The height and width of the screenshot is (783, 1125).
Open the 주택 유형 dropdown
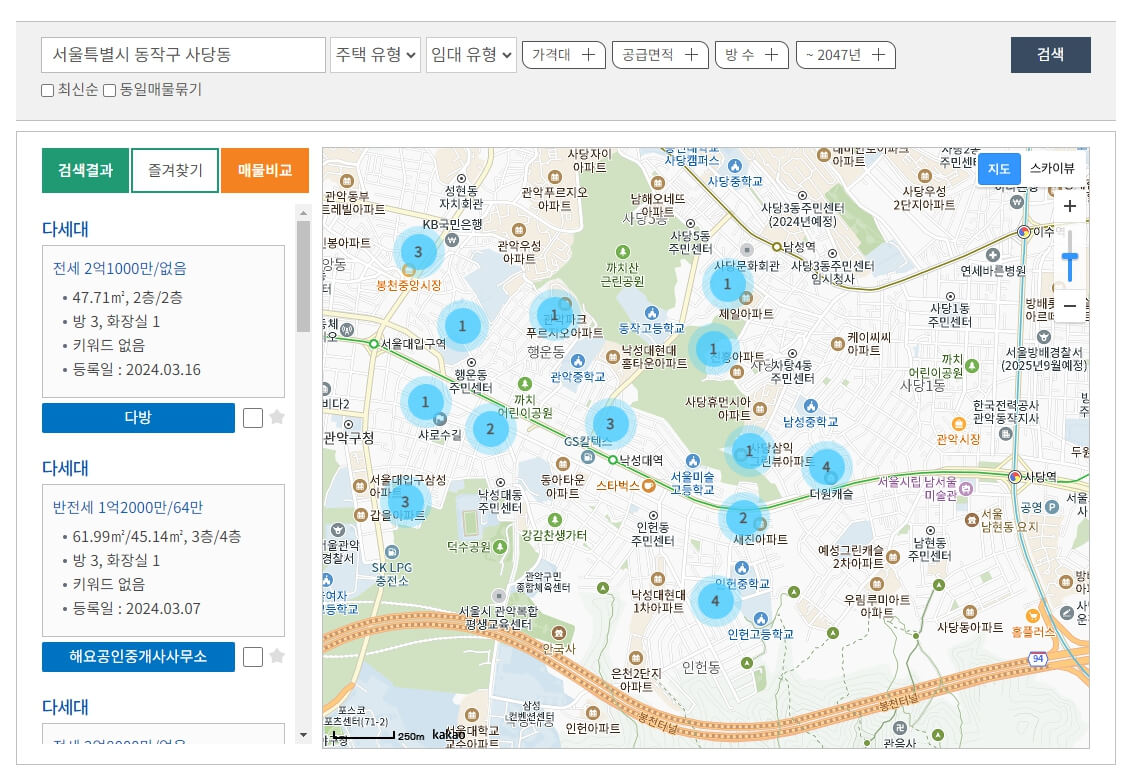[x=375, y=55]
